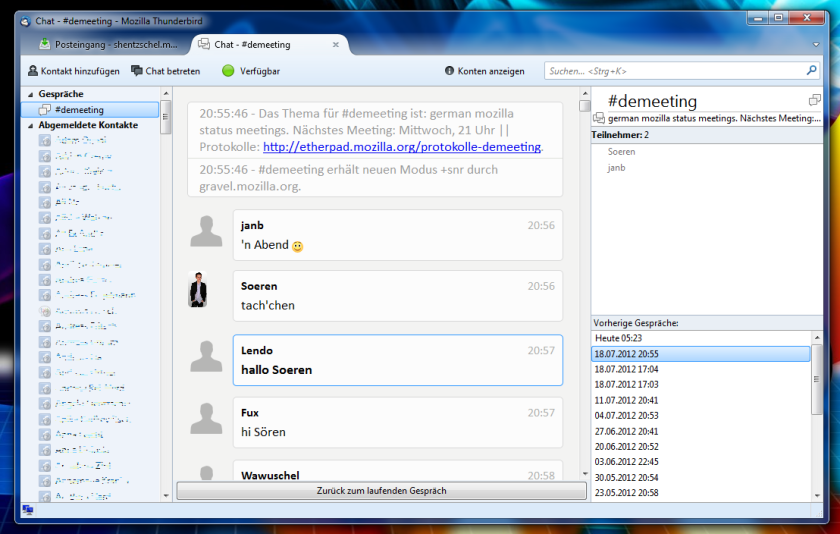The image size is (840, 534).
Task: Click the magnifier search icon
Action: pos(812,70)
